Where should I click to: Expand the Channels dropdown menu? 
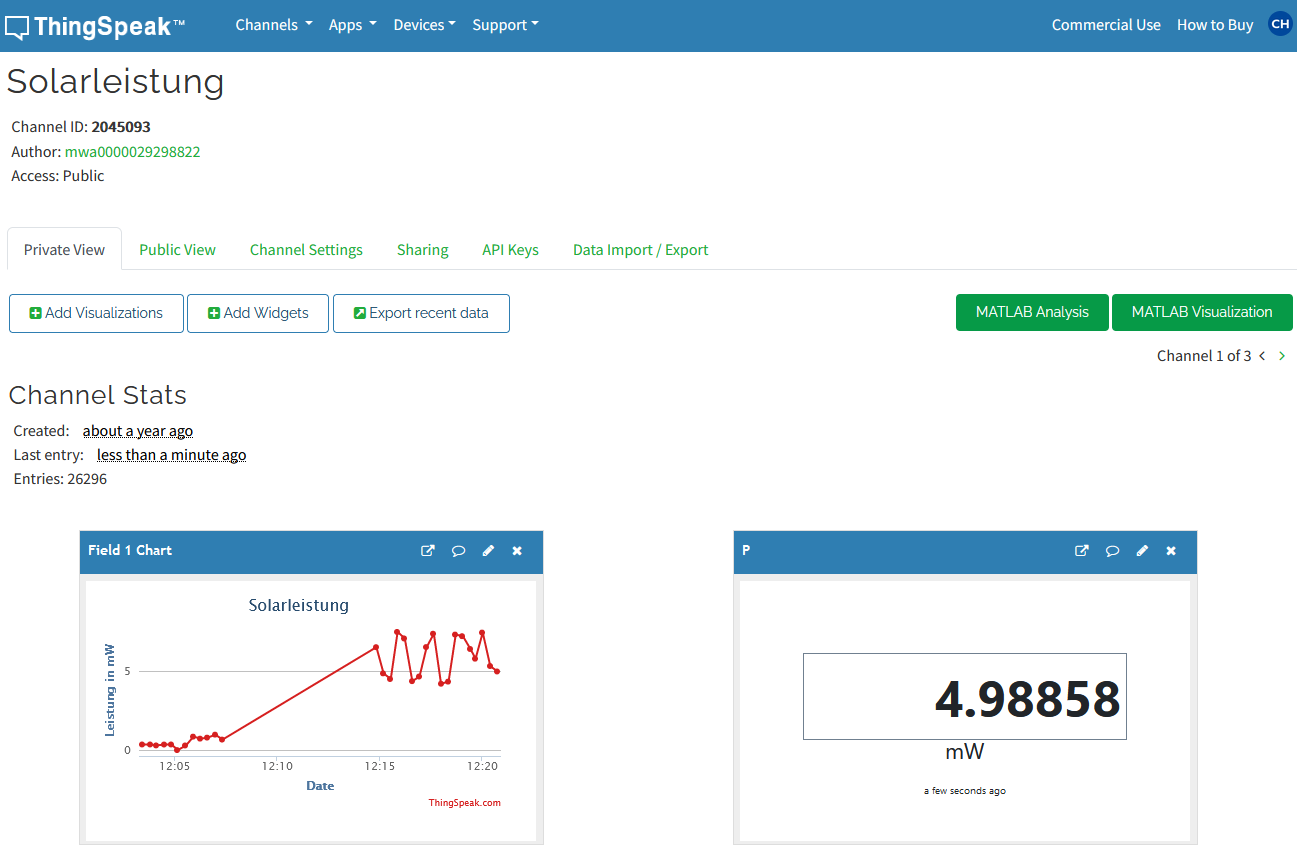[x=273, y=25]
